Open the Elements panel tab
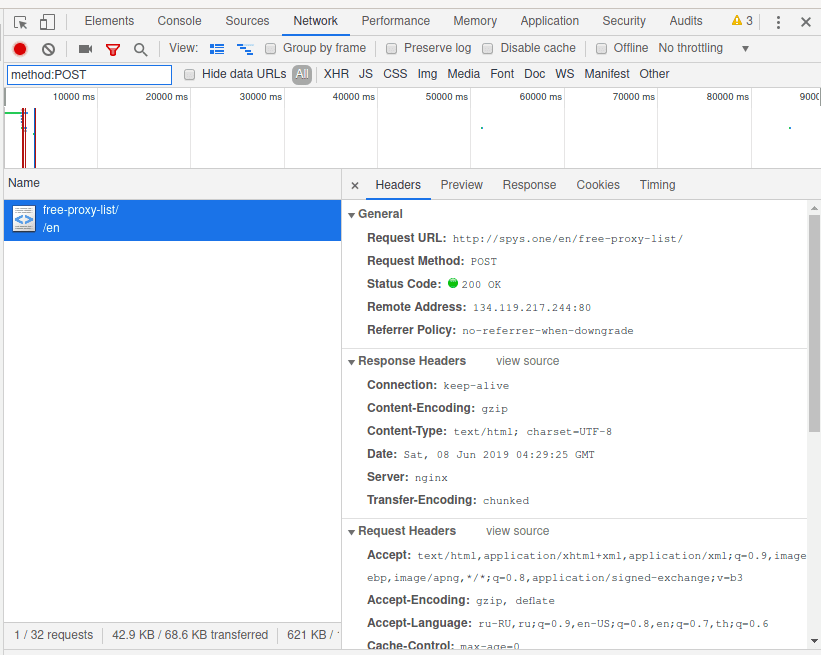This screenshot has width=821, height=655. [109, 20]
